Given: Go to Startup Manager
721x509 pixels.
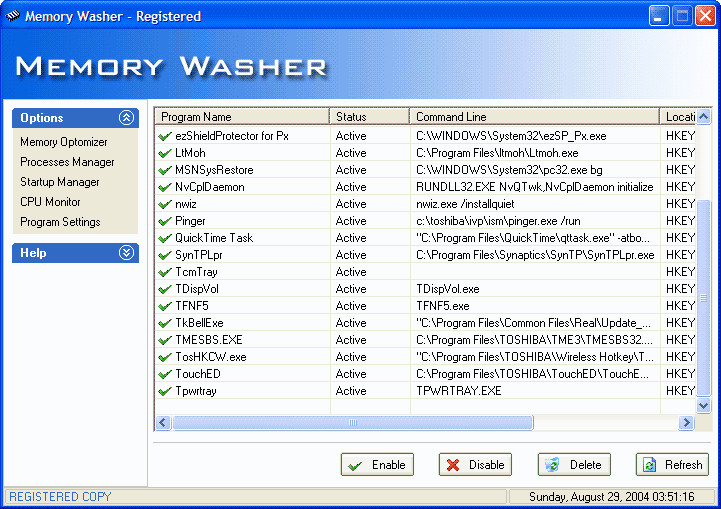Looking at the screenshot, I should pos(60,182).
